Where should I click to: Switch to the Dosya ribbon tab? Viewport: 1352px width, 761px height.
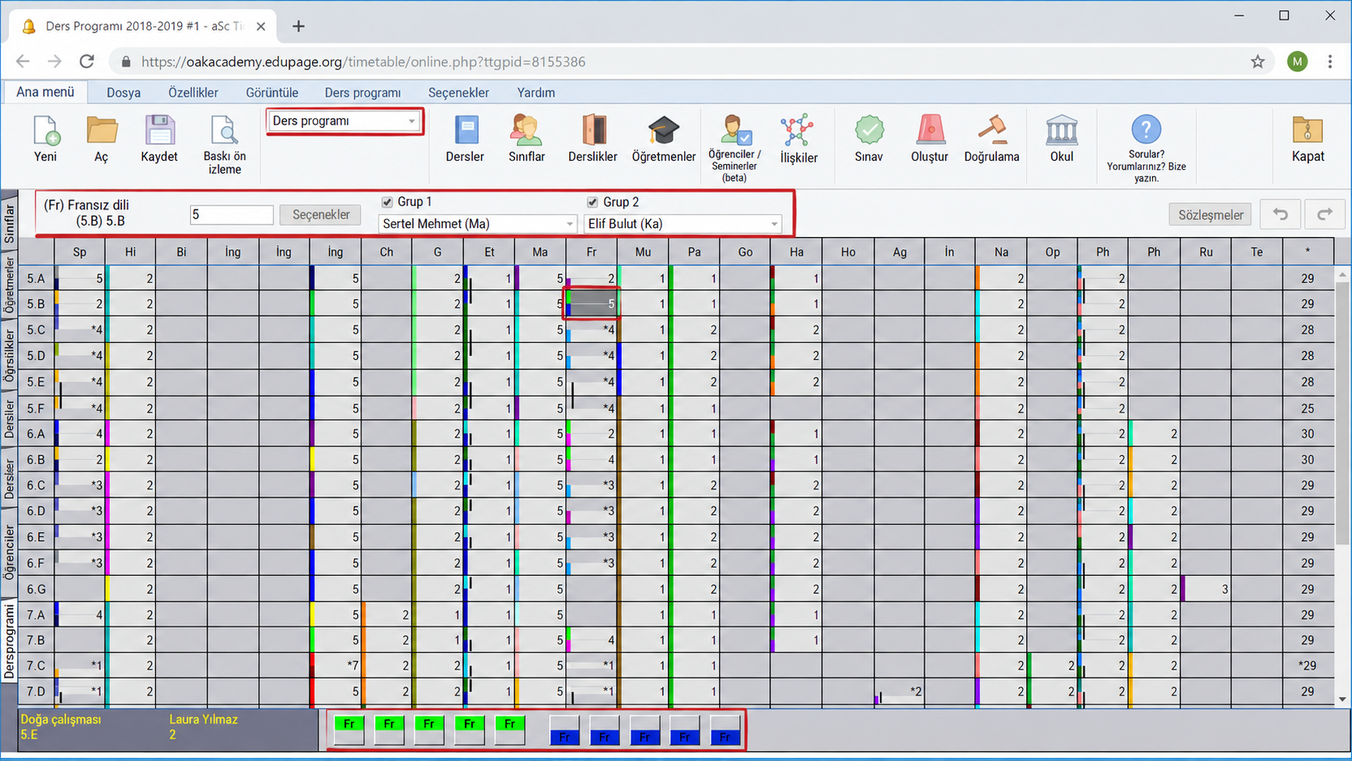pos(124,92)
